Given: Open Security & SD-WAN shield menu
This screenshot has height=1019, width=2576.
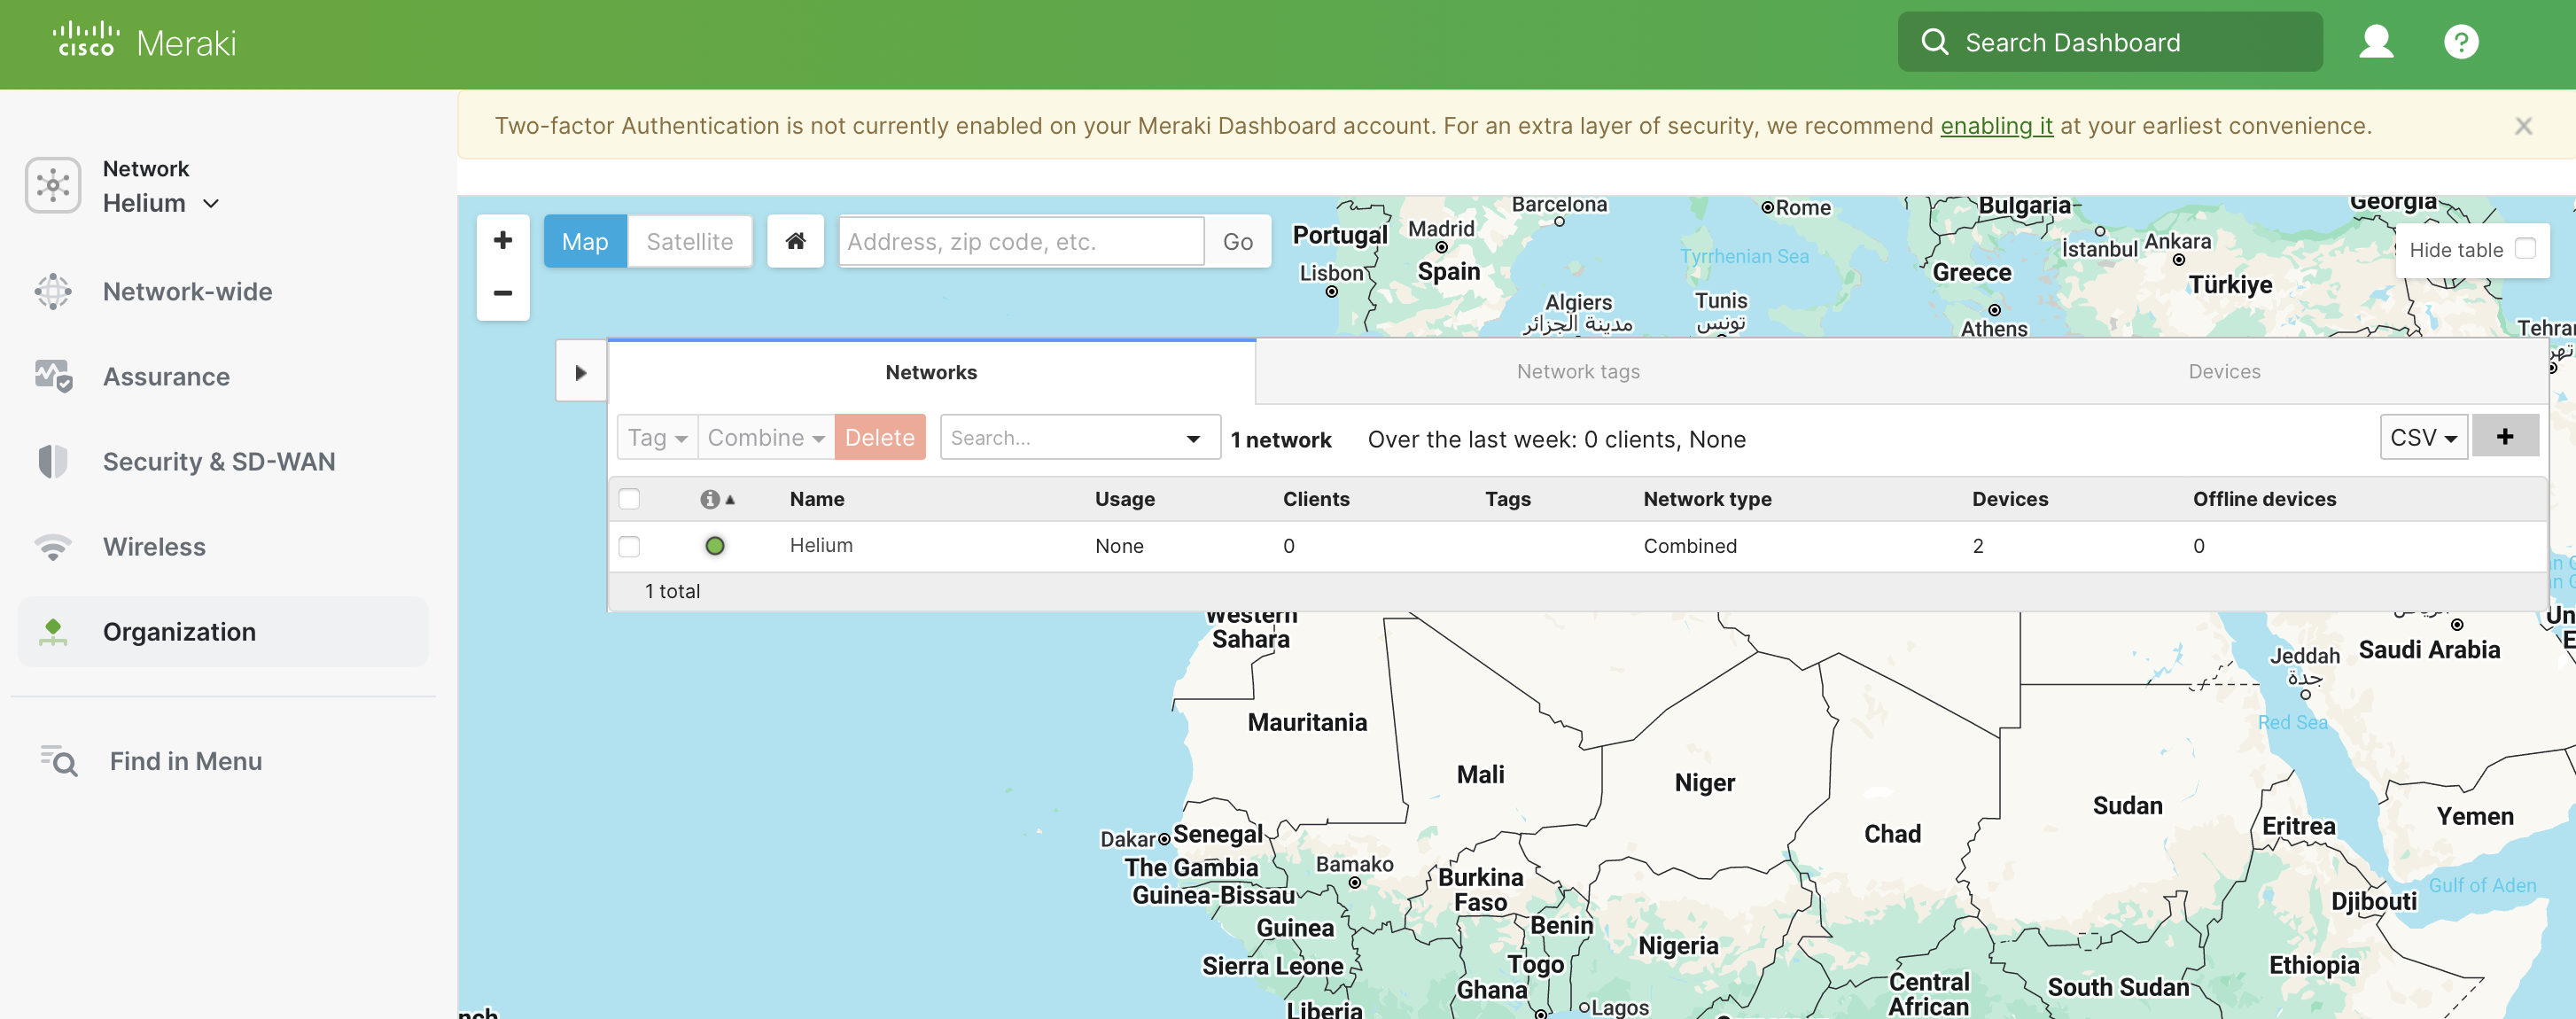Looking at the screenshot, I should [x=53, y=461].
